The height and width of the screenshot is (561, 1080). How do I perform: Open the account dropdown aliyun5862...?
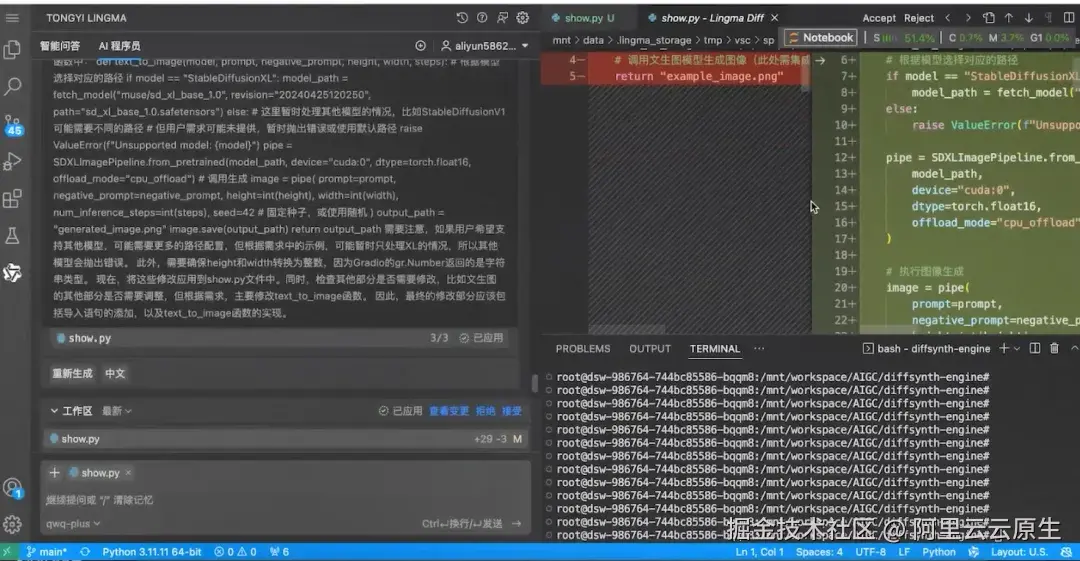tap(484, 45)
